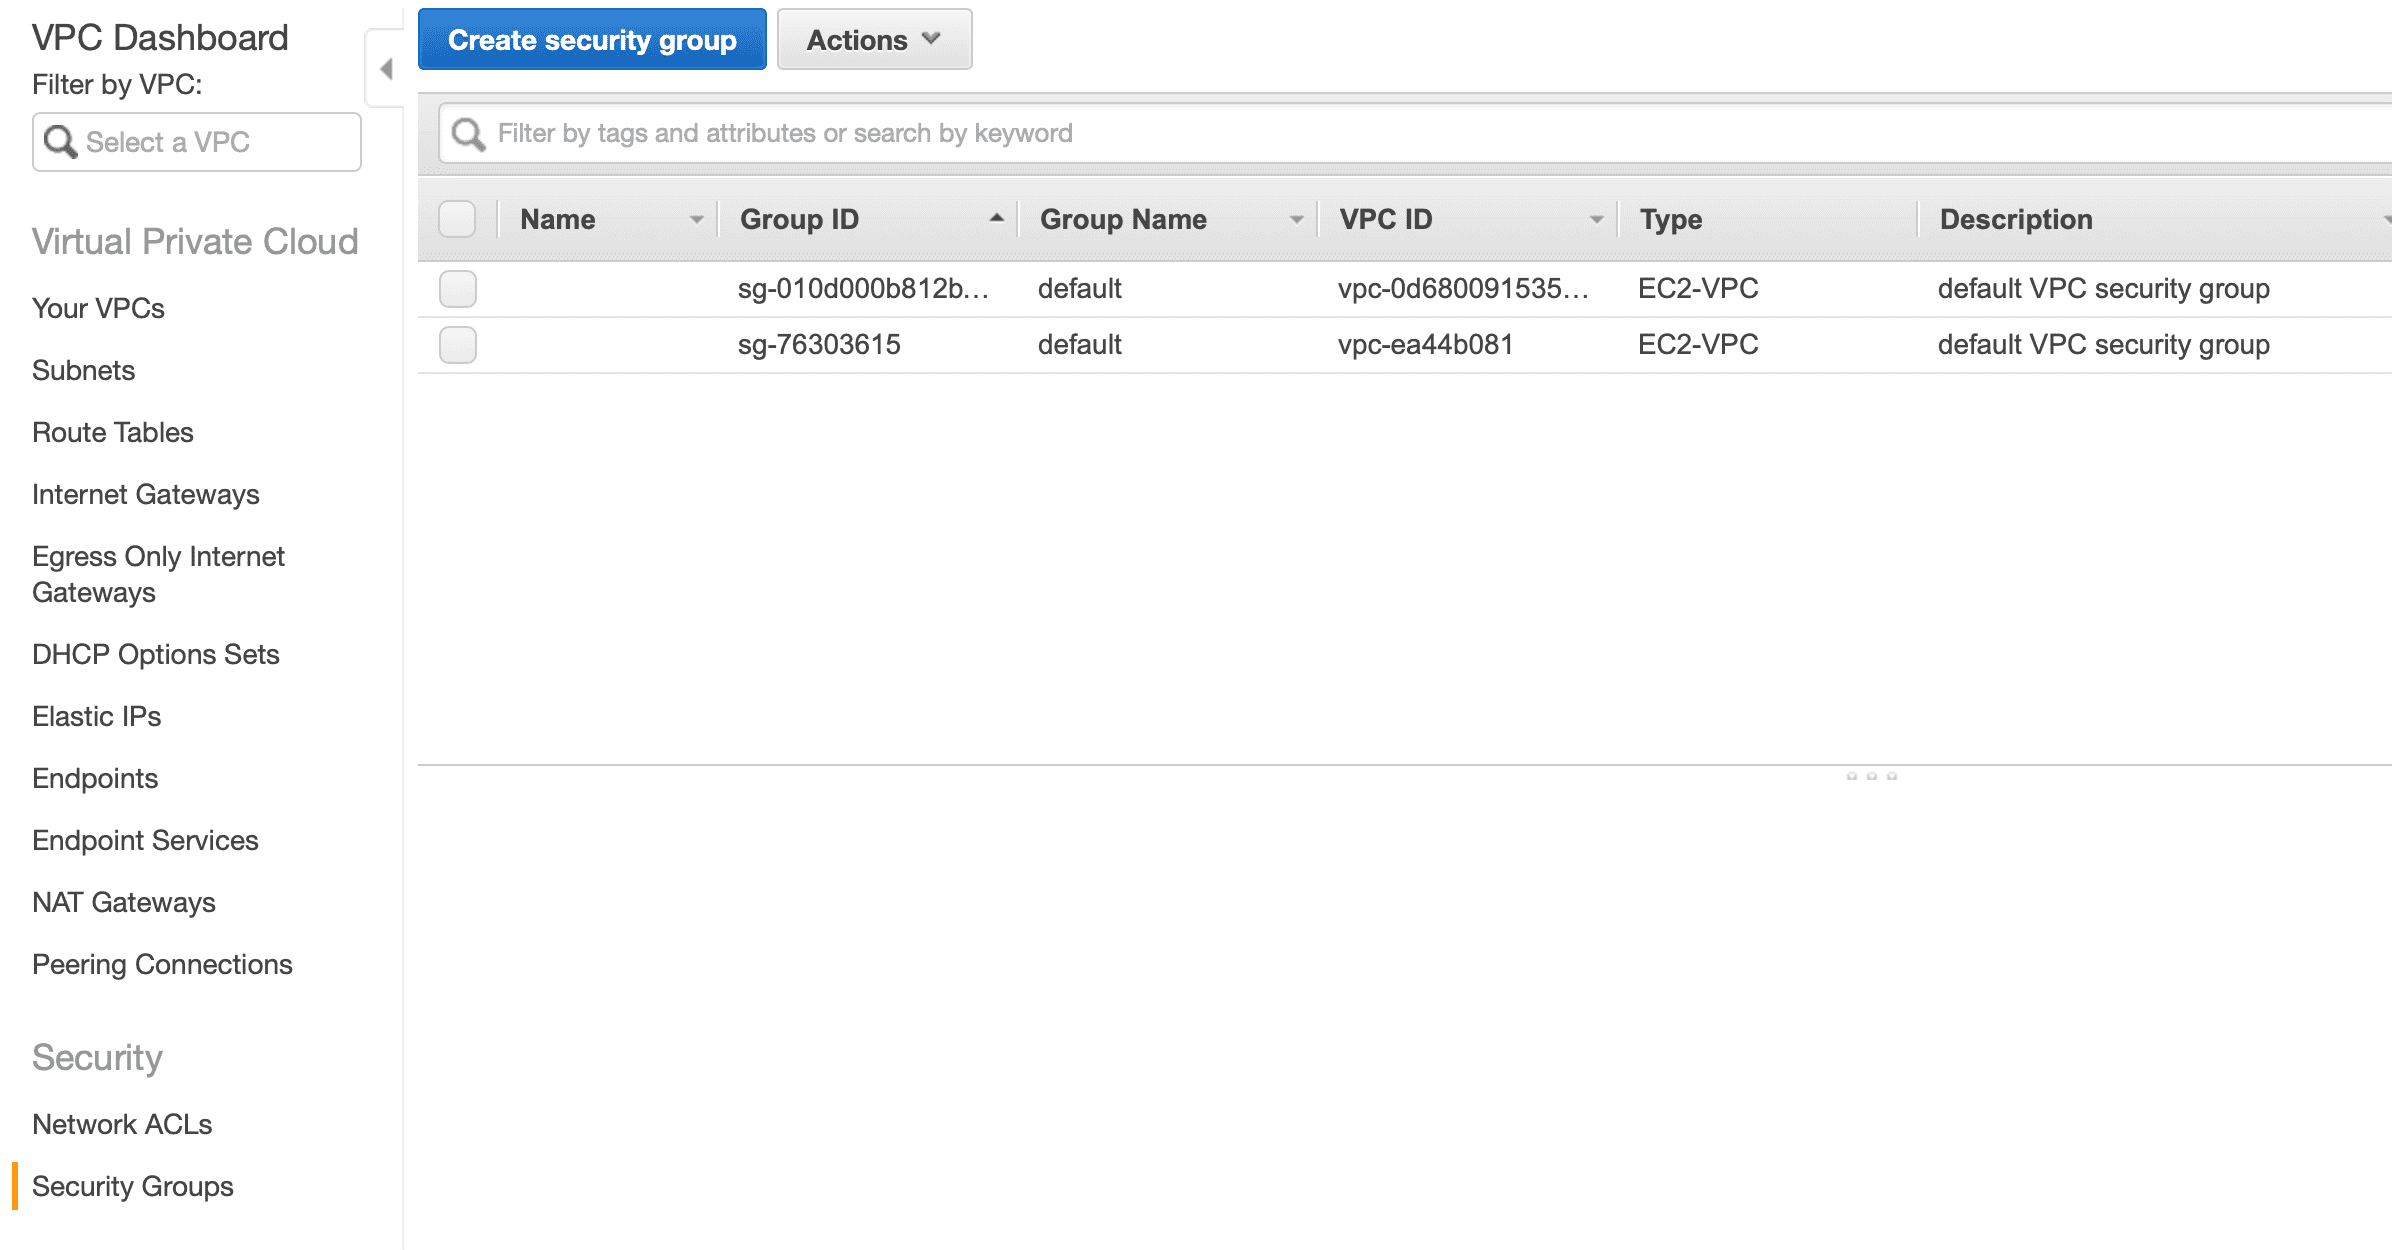The width and height of the screenshot is (2392, 1250).
Task: Select Security Groups in sidebar
Action: [x=133, y=1186]
